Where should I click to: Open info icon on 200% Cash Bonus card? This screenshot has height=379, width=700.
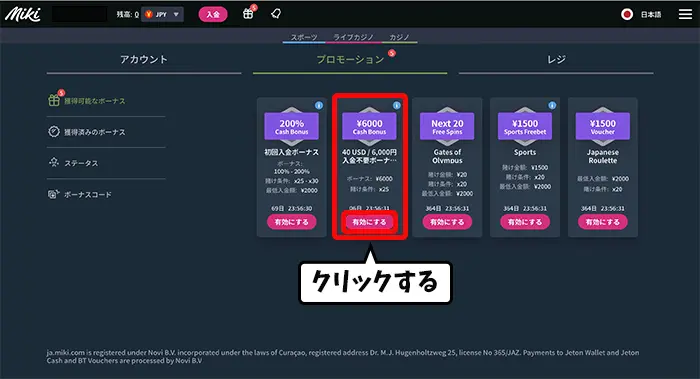(x=319, y=105)
